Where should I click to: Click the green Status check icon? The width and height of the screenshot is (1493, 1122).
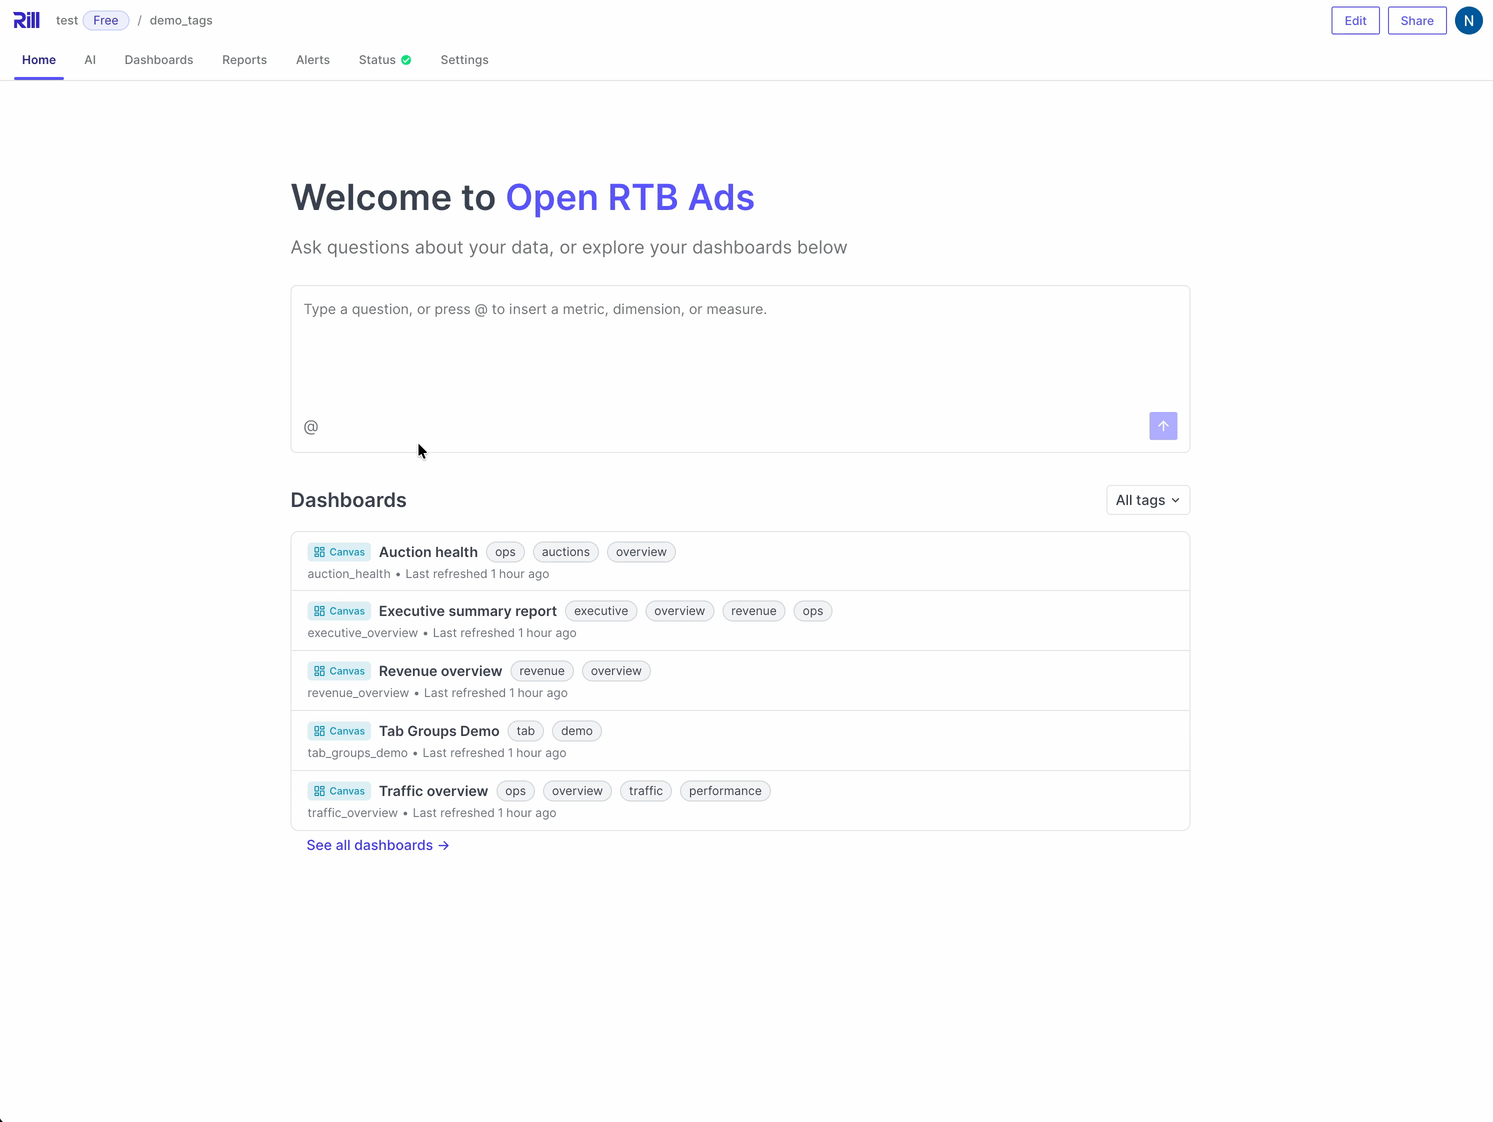click(406, 60)
